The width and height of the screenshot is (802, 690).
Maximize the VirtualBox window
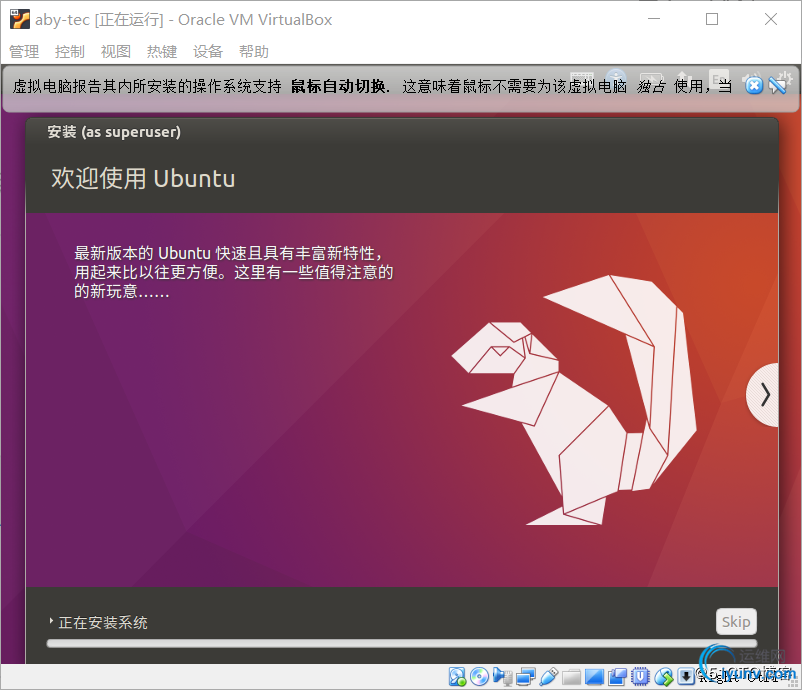click(x=712, y=19)
